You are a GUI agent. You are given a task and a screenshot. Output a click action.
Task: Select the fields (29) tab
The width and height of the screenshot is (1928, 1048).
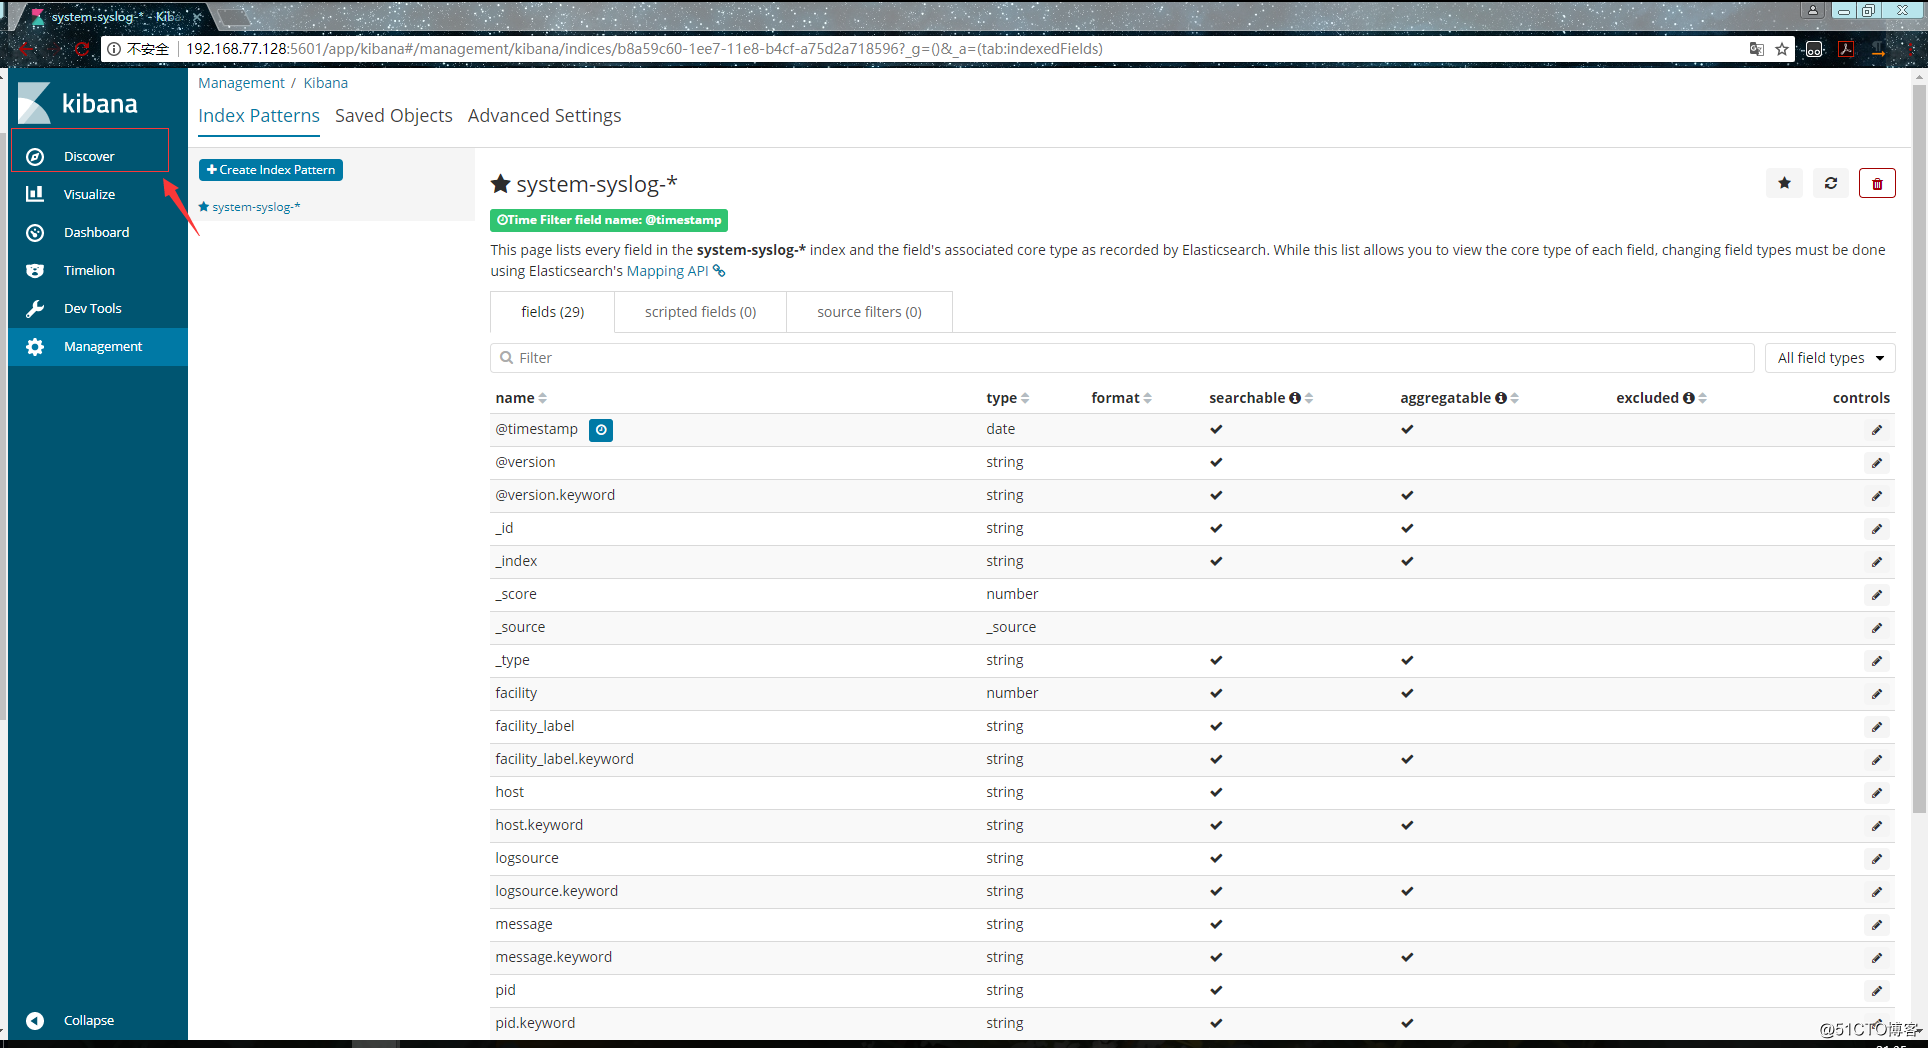click(x=552, y=312)
